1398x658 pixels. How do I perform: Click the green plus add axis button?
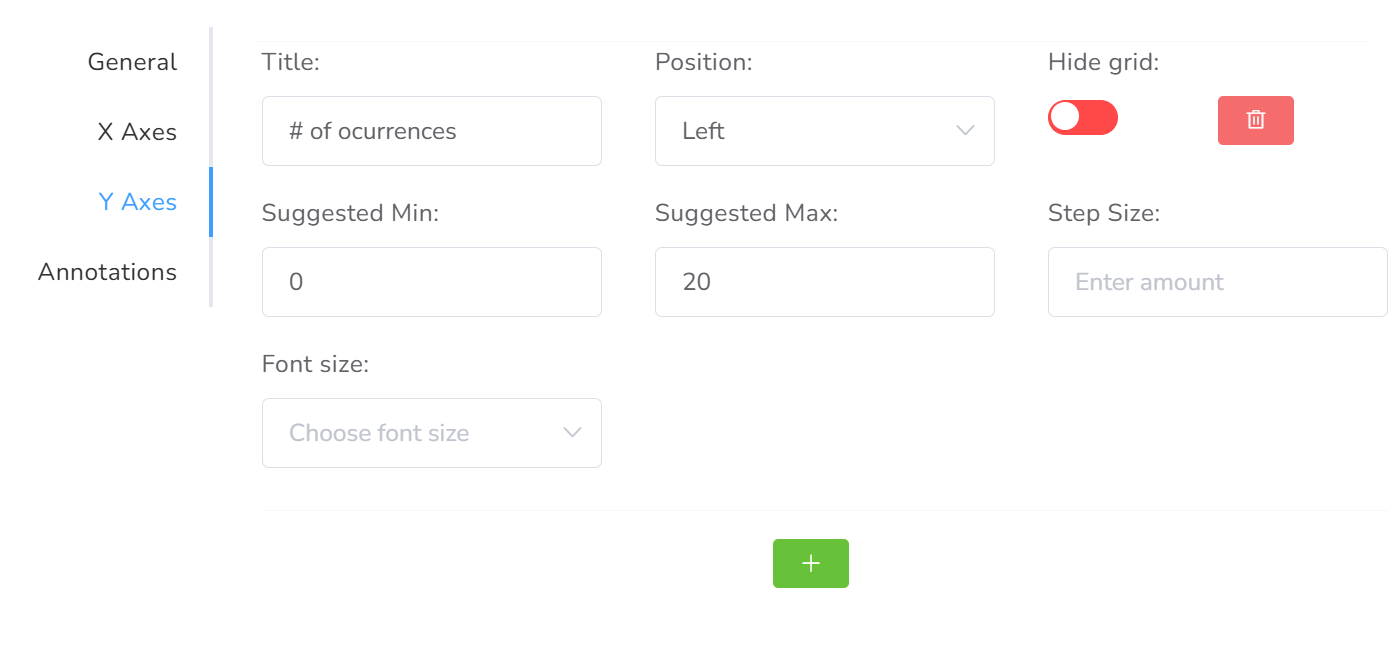tap(810, 564)
